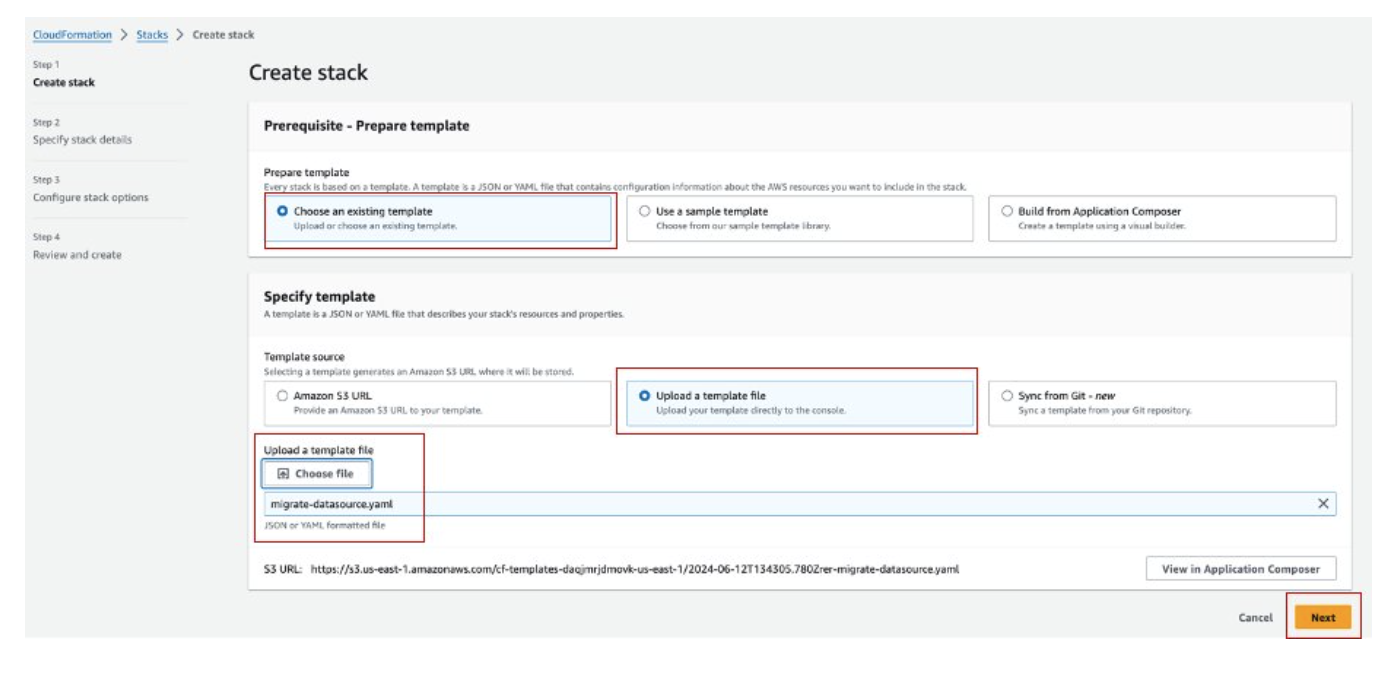Choose Amazon S3 URL template source
Image resolution: width=1399 pixels, height=674 pixels.
click(x=283, y=396)
